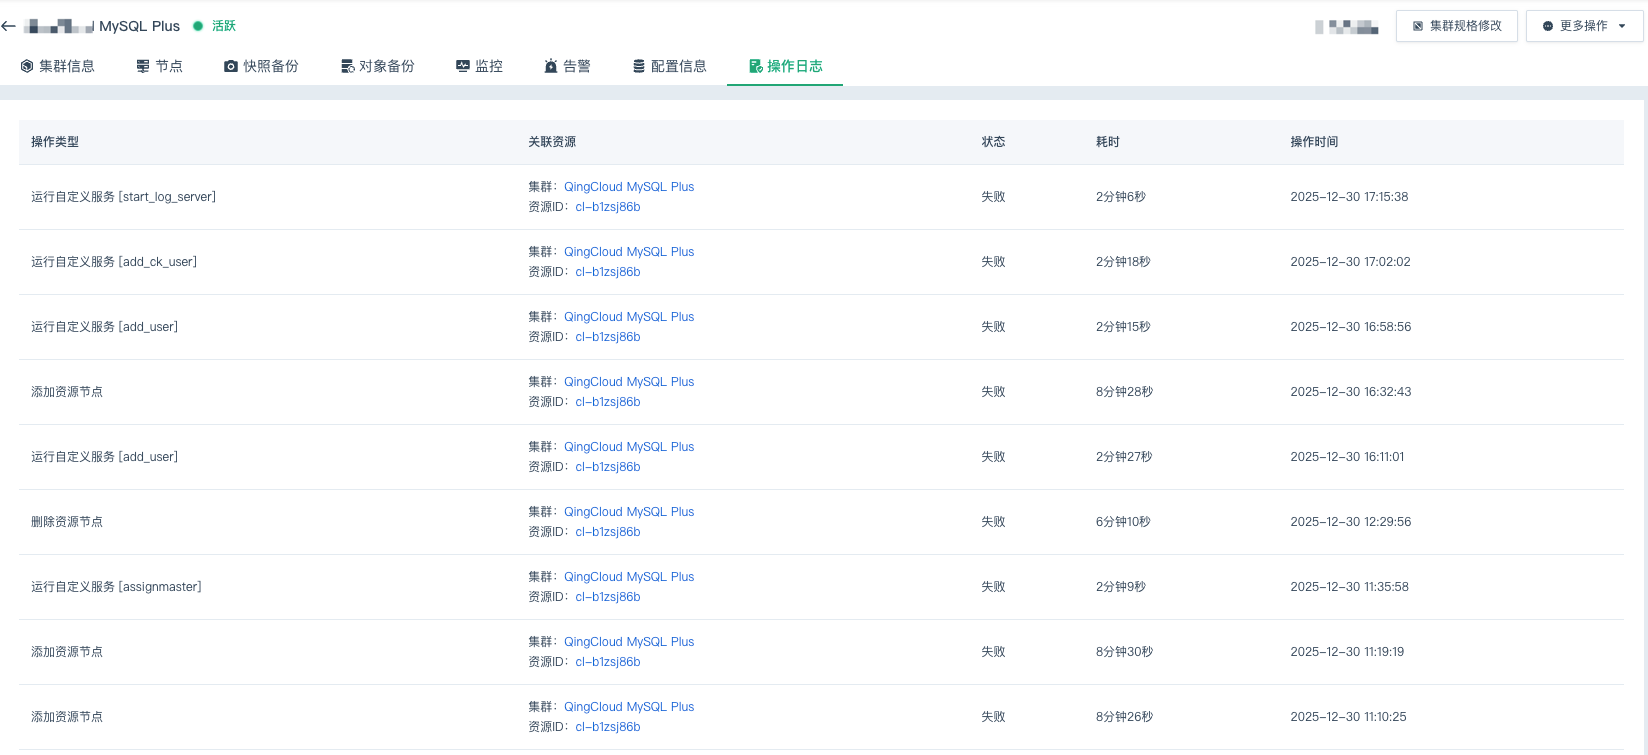The height and width of the screenshot is (755, 1648).
Task: Switch to the 节点 tab
Action: click(x=160, y=66)
